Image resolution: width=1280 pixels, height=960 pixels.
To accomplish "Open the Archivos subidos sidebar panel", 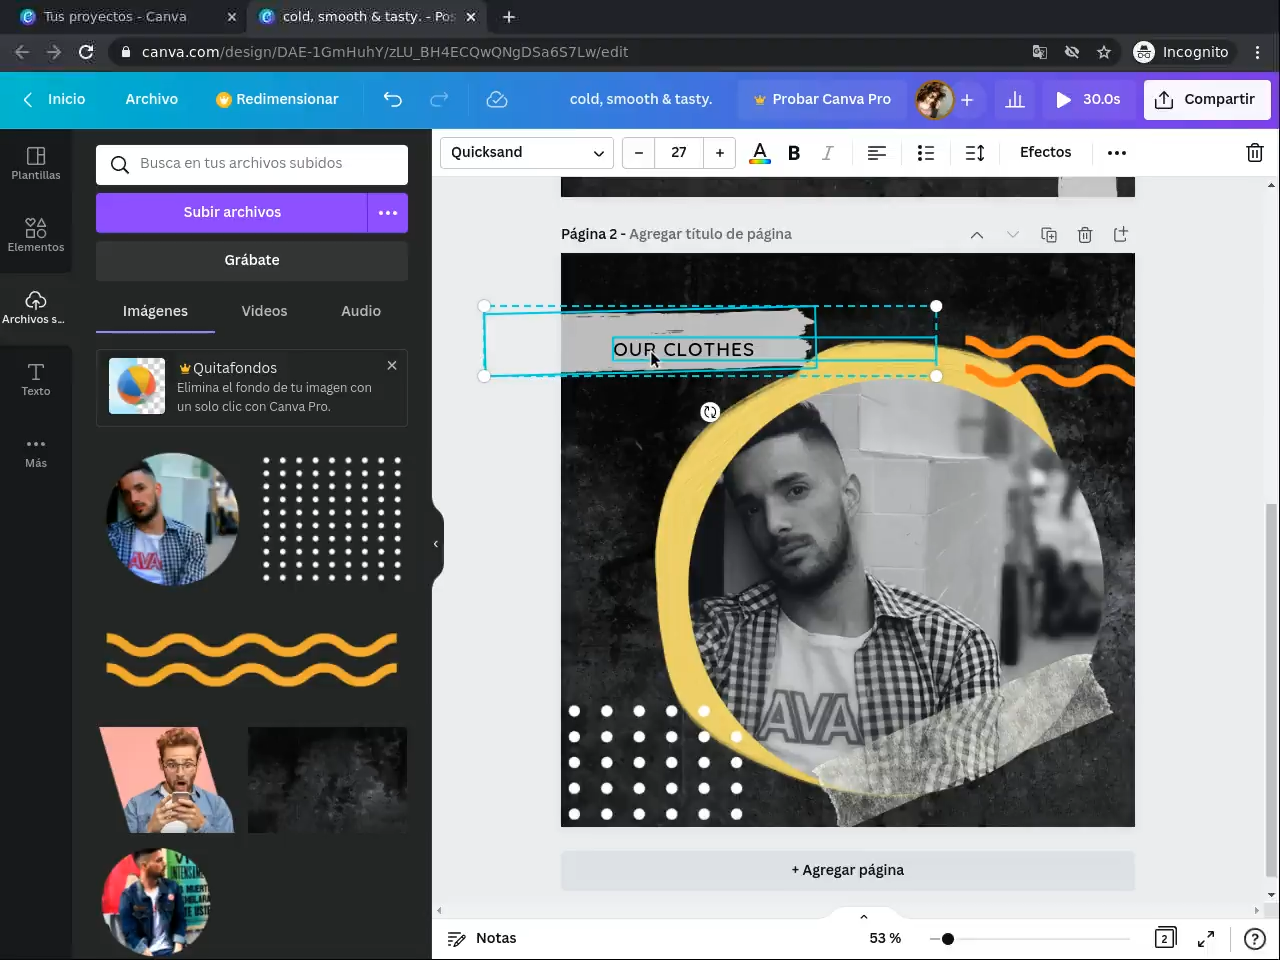I will [36, 307].
